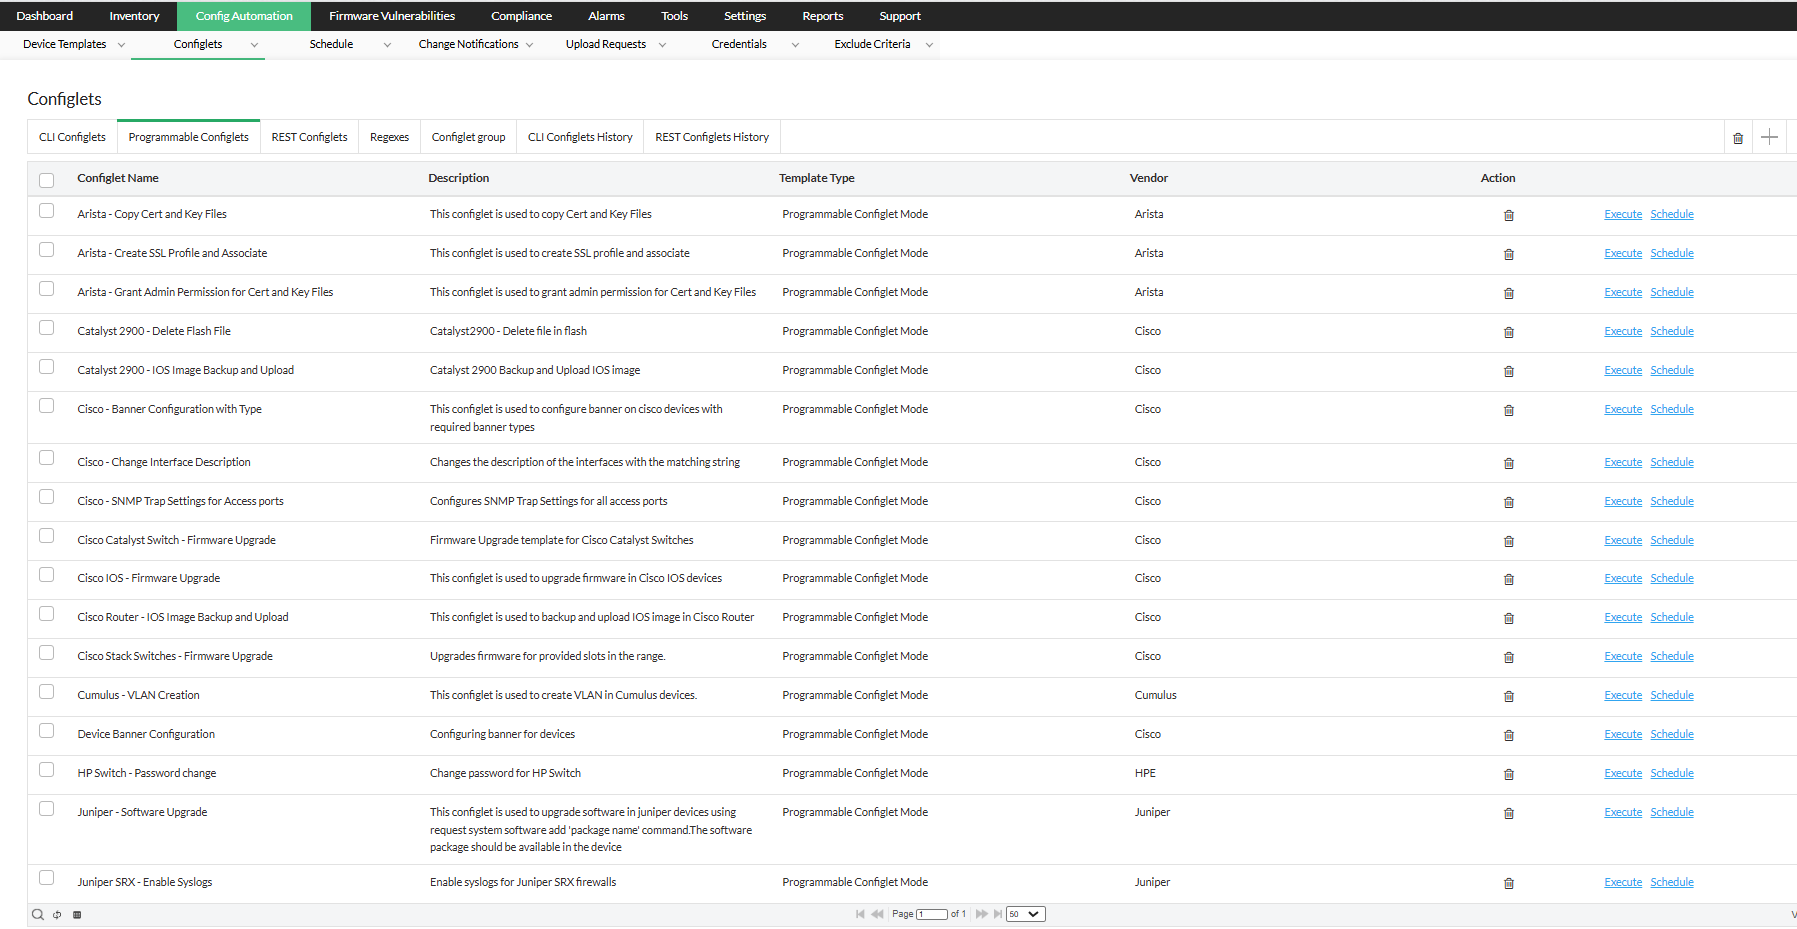Delete selected confliglets with the toolbar trash icon
The width and height of the screenshot is (1797, 929).
1737,137
